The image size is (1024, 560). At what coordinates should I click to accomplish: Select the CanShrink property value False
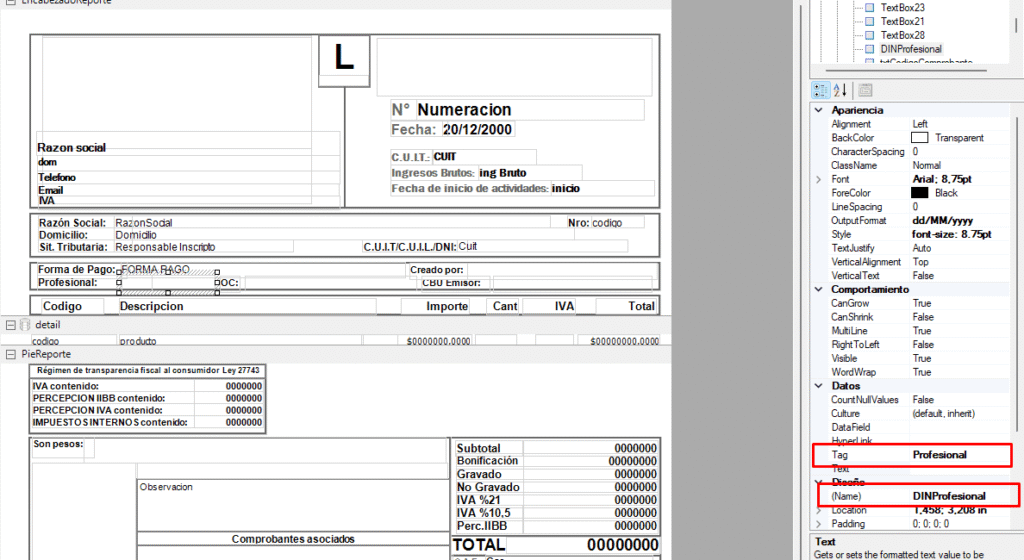[924, 317]
